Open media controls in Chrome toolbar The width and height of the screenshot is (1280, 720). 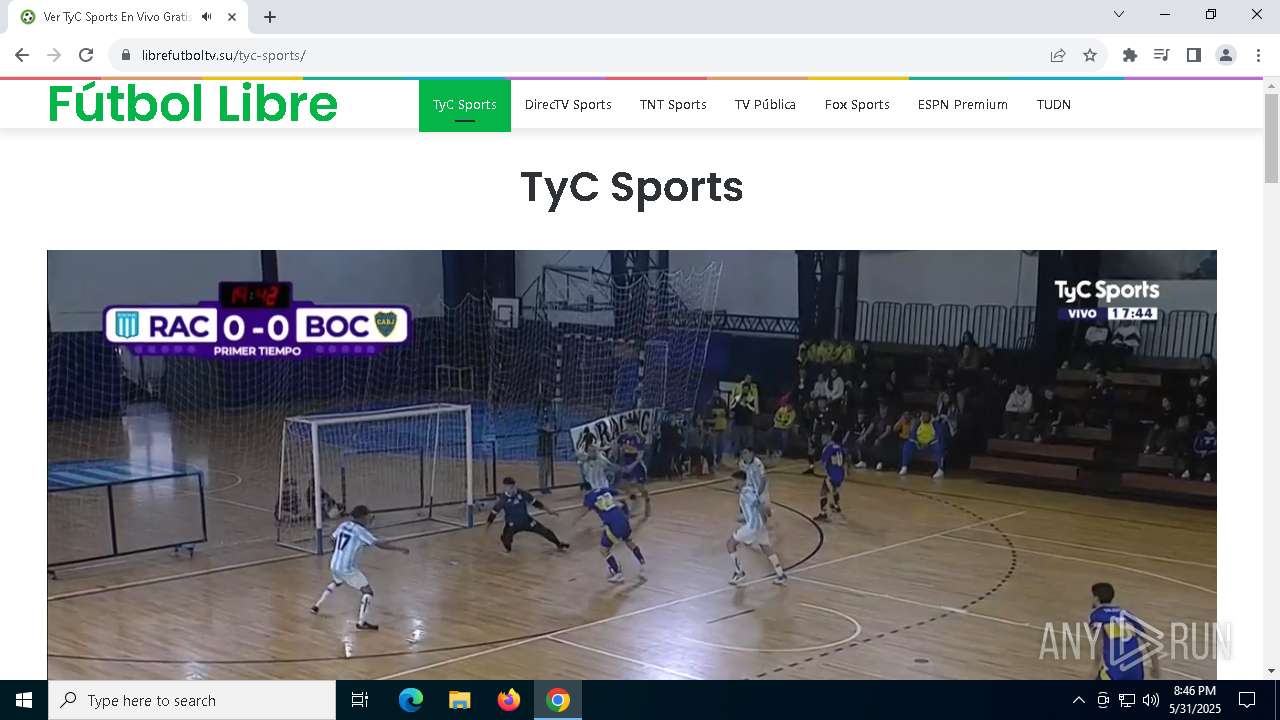pyautogui.click(x=1161, y=55)
